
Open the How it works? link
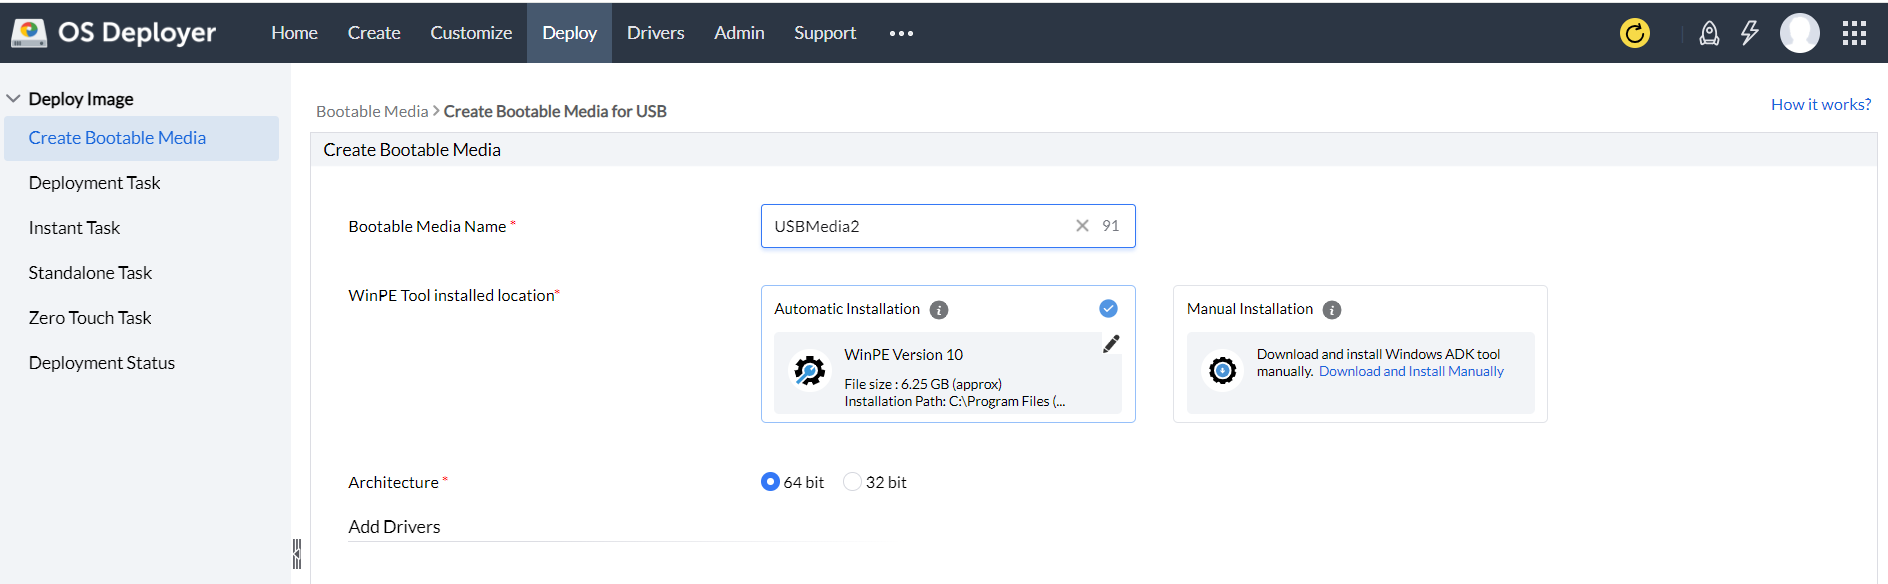pyautogui.click(x=1820, y=104)
